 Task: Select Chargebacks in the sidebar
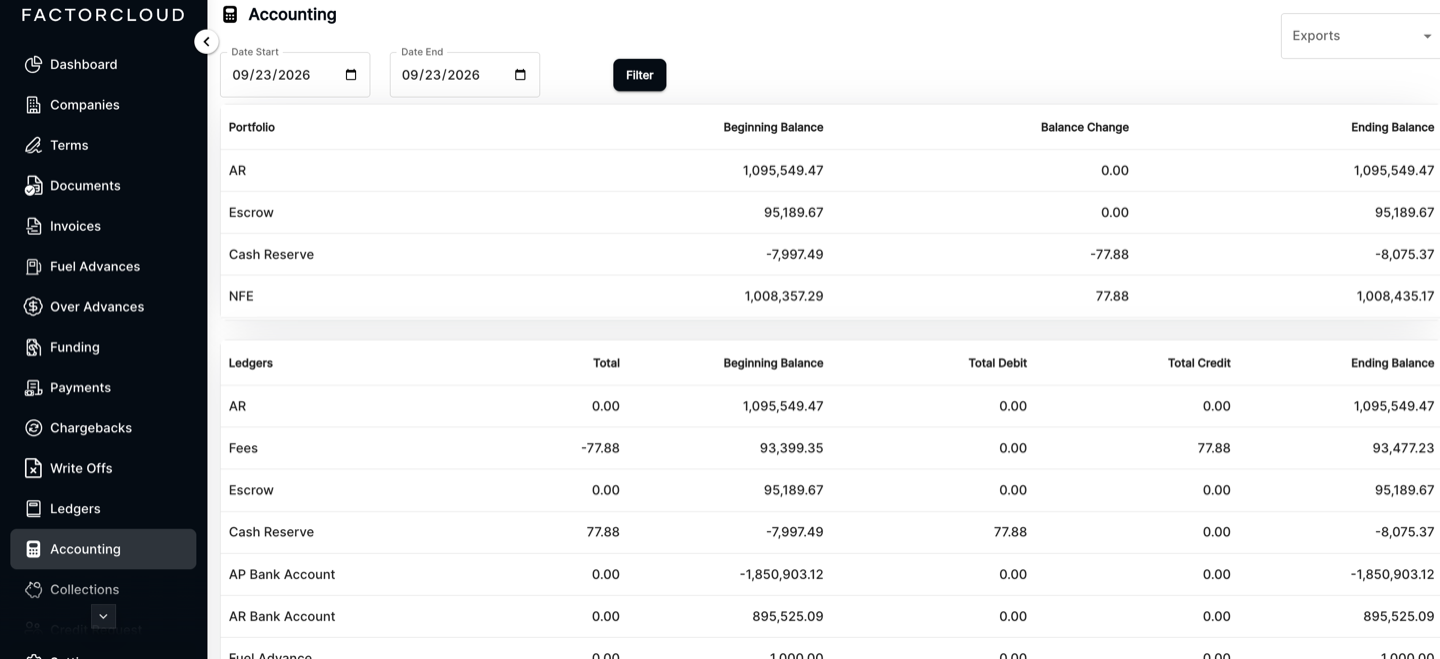tap(103, 428)
